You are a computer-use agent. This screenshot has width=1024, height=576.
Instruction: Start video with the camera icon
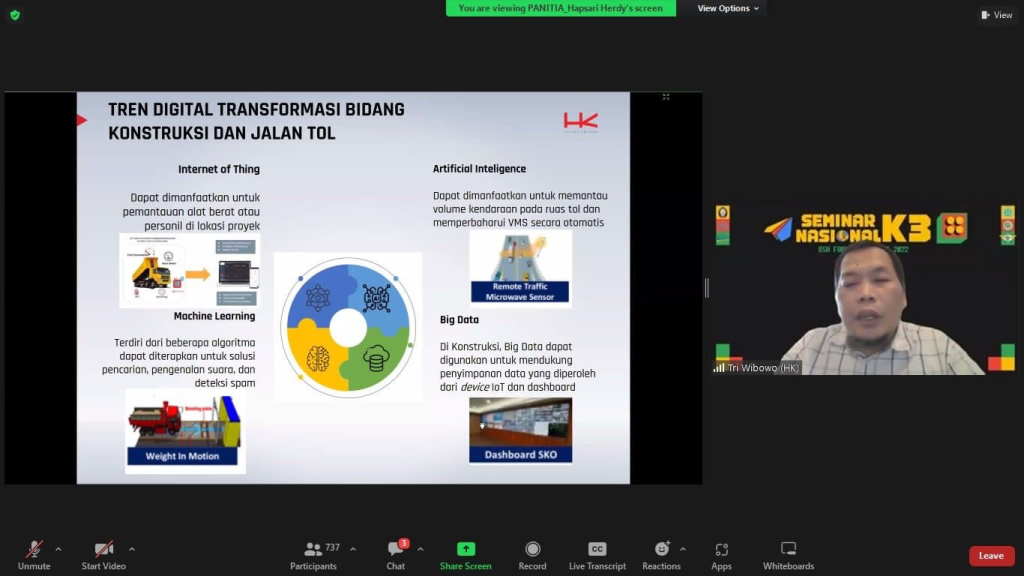pos(103,549)
